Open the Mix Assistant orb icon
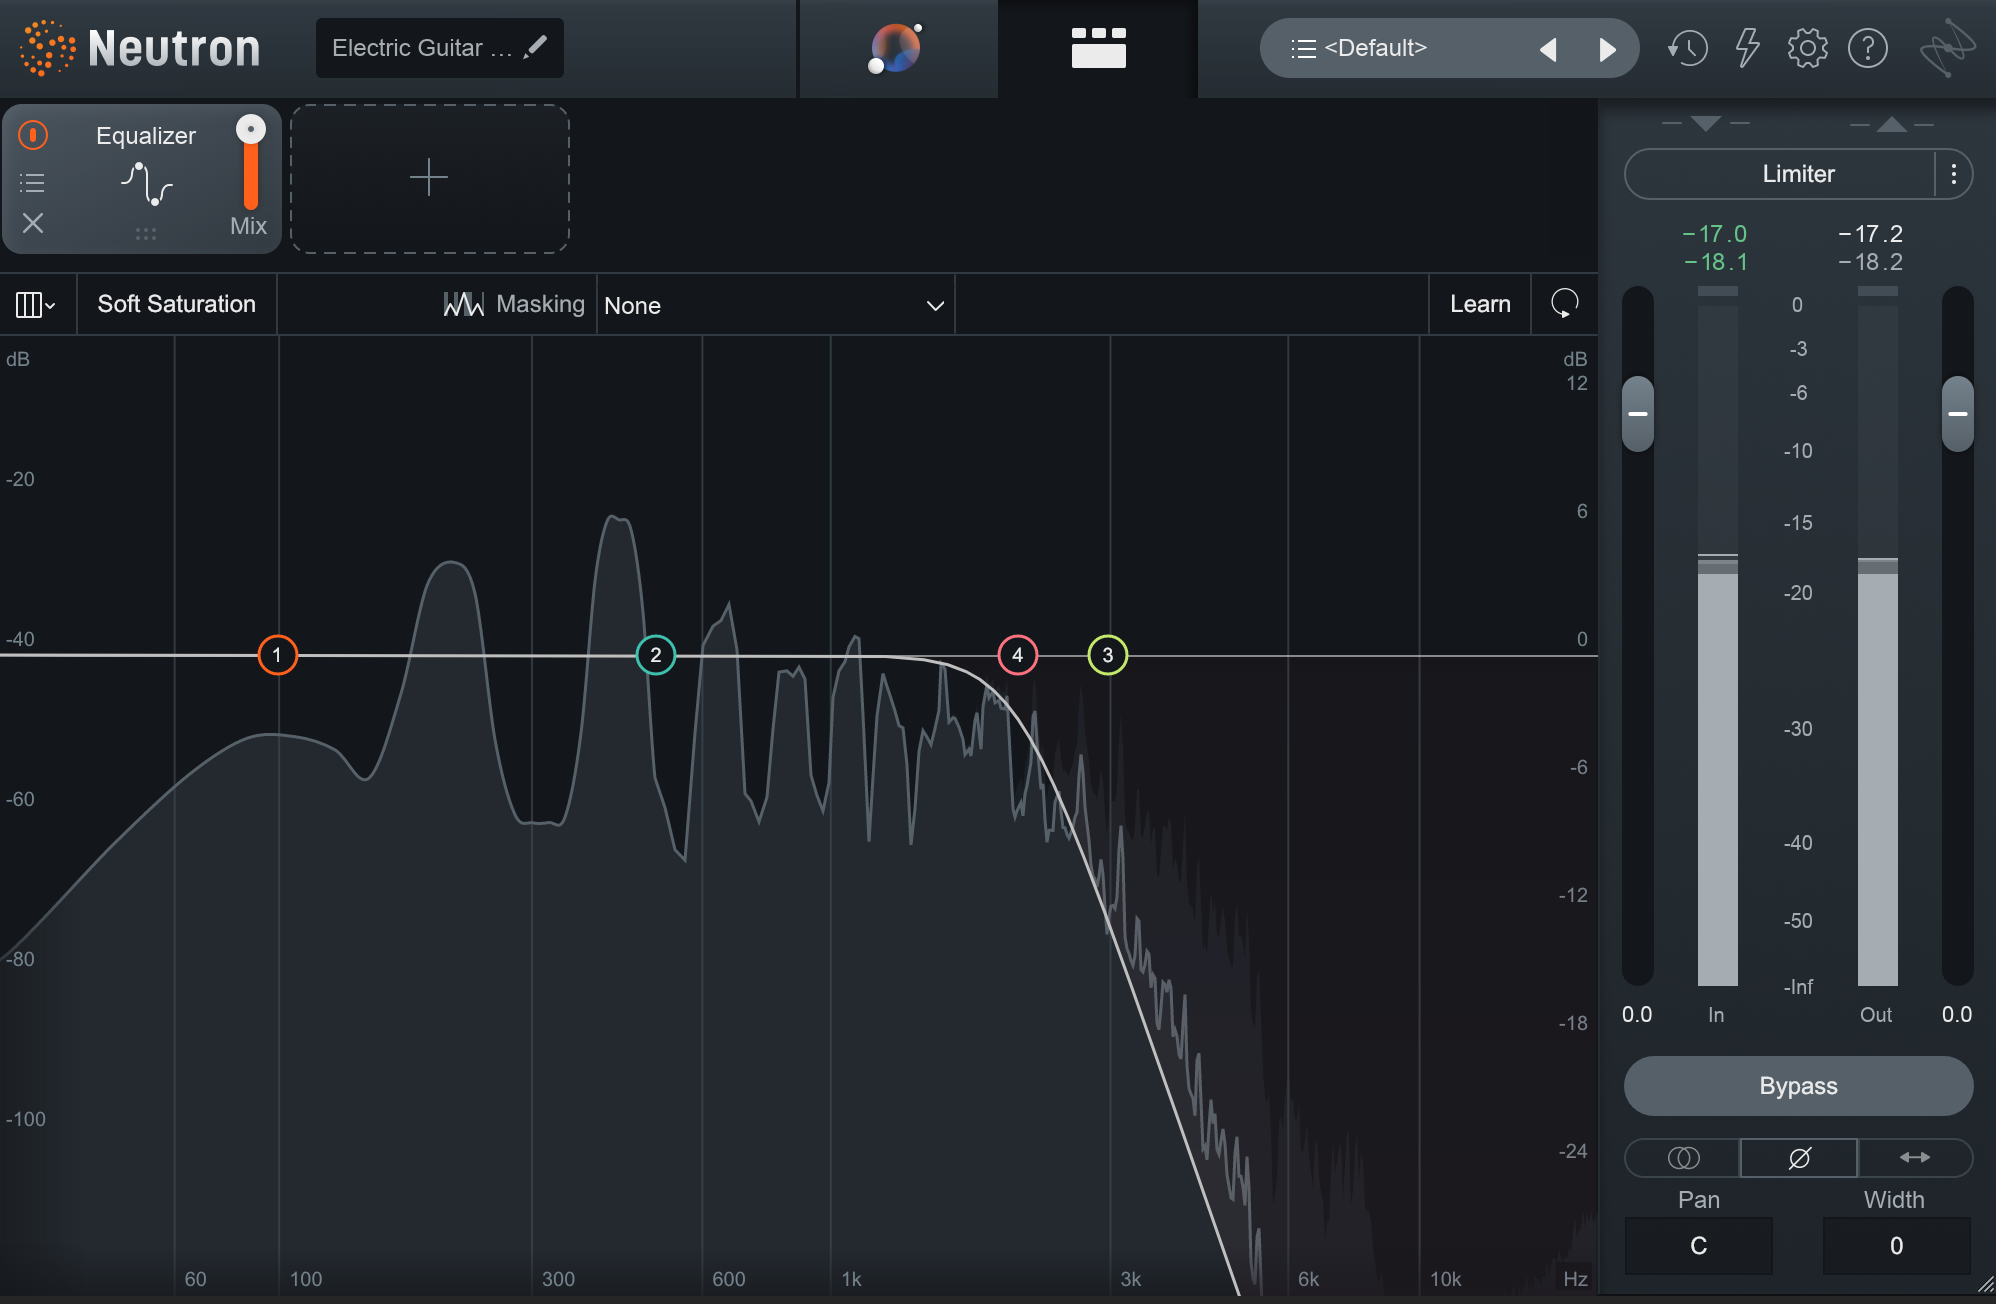 click(896, 48)
